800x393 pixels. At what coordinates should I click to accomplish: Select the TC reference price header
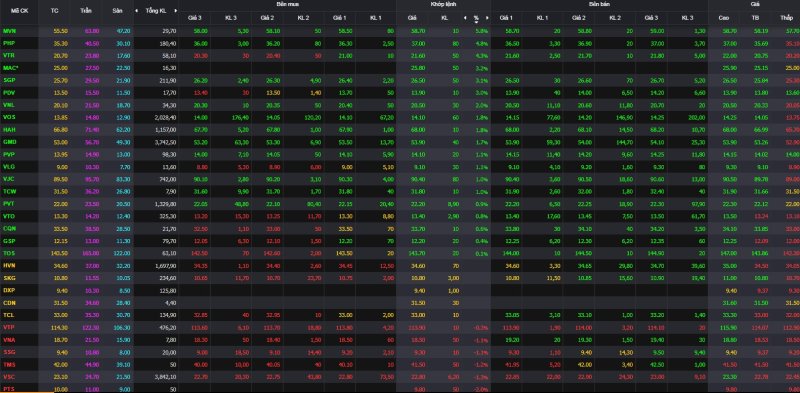click(x=55, y=10)
